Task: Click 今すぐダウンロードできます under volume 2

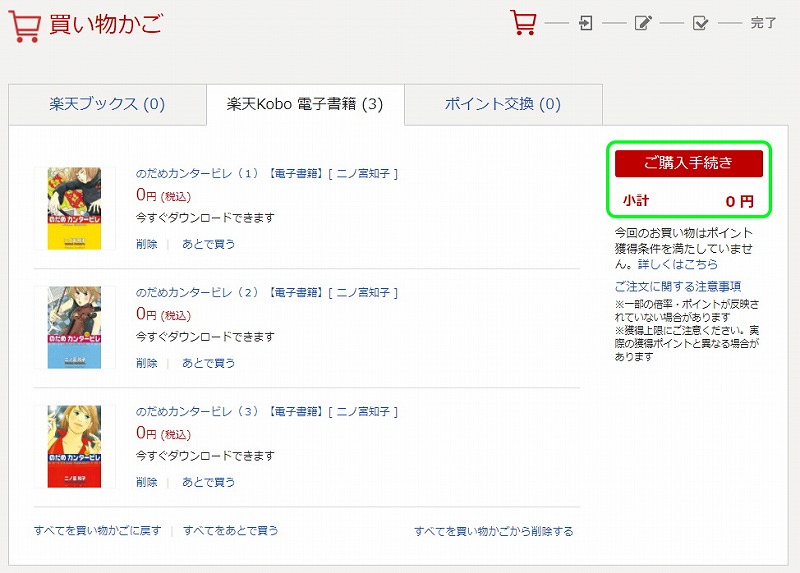Action: [205, 337]
